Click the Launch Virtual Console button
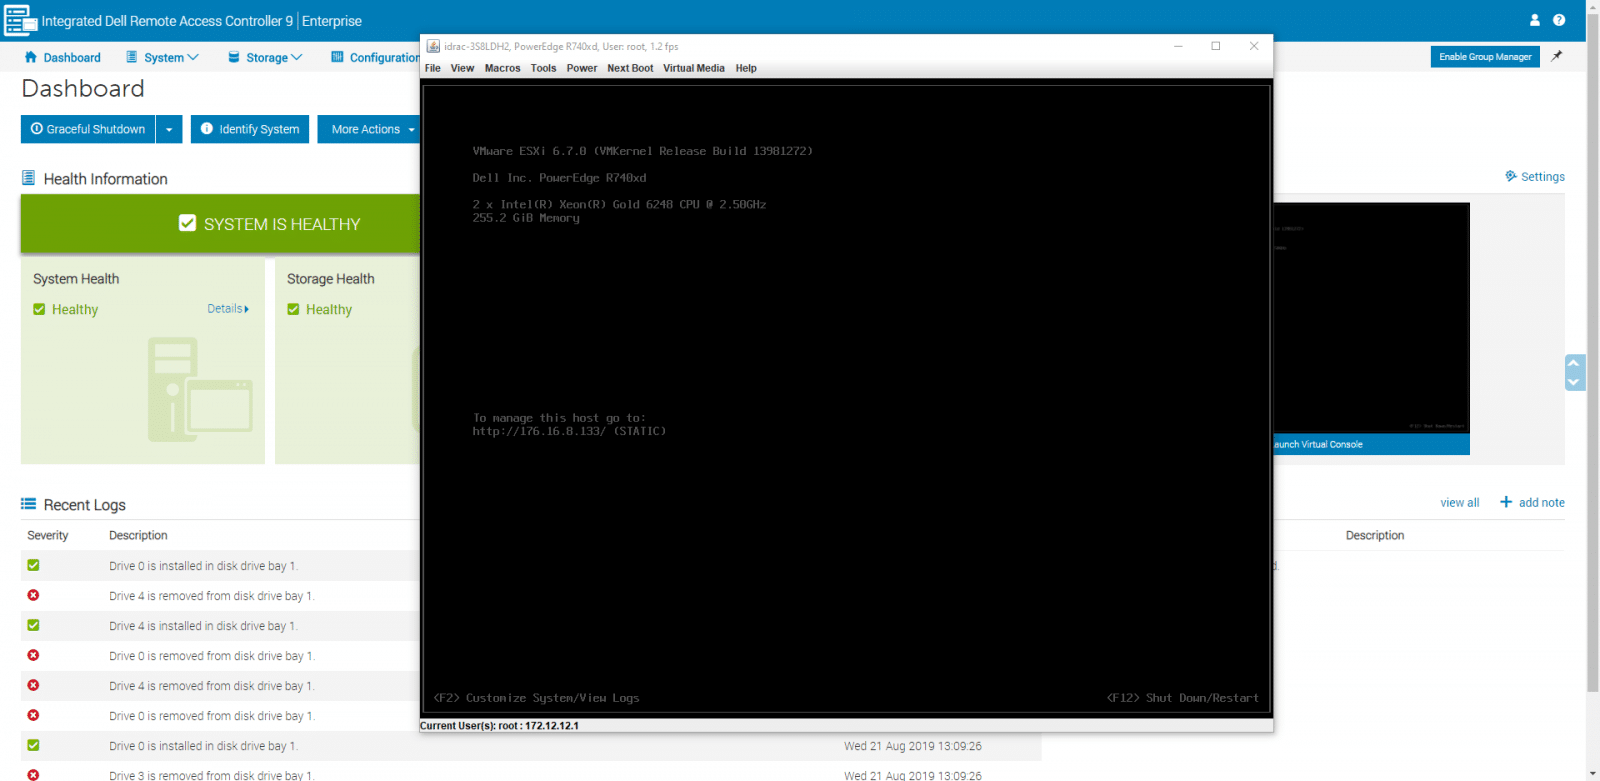1600x781 pixels. 1371,444
